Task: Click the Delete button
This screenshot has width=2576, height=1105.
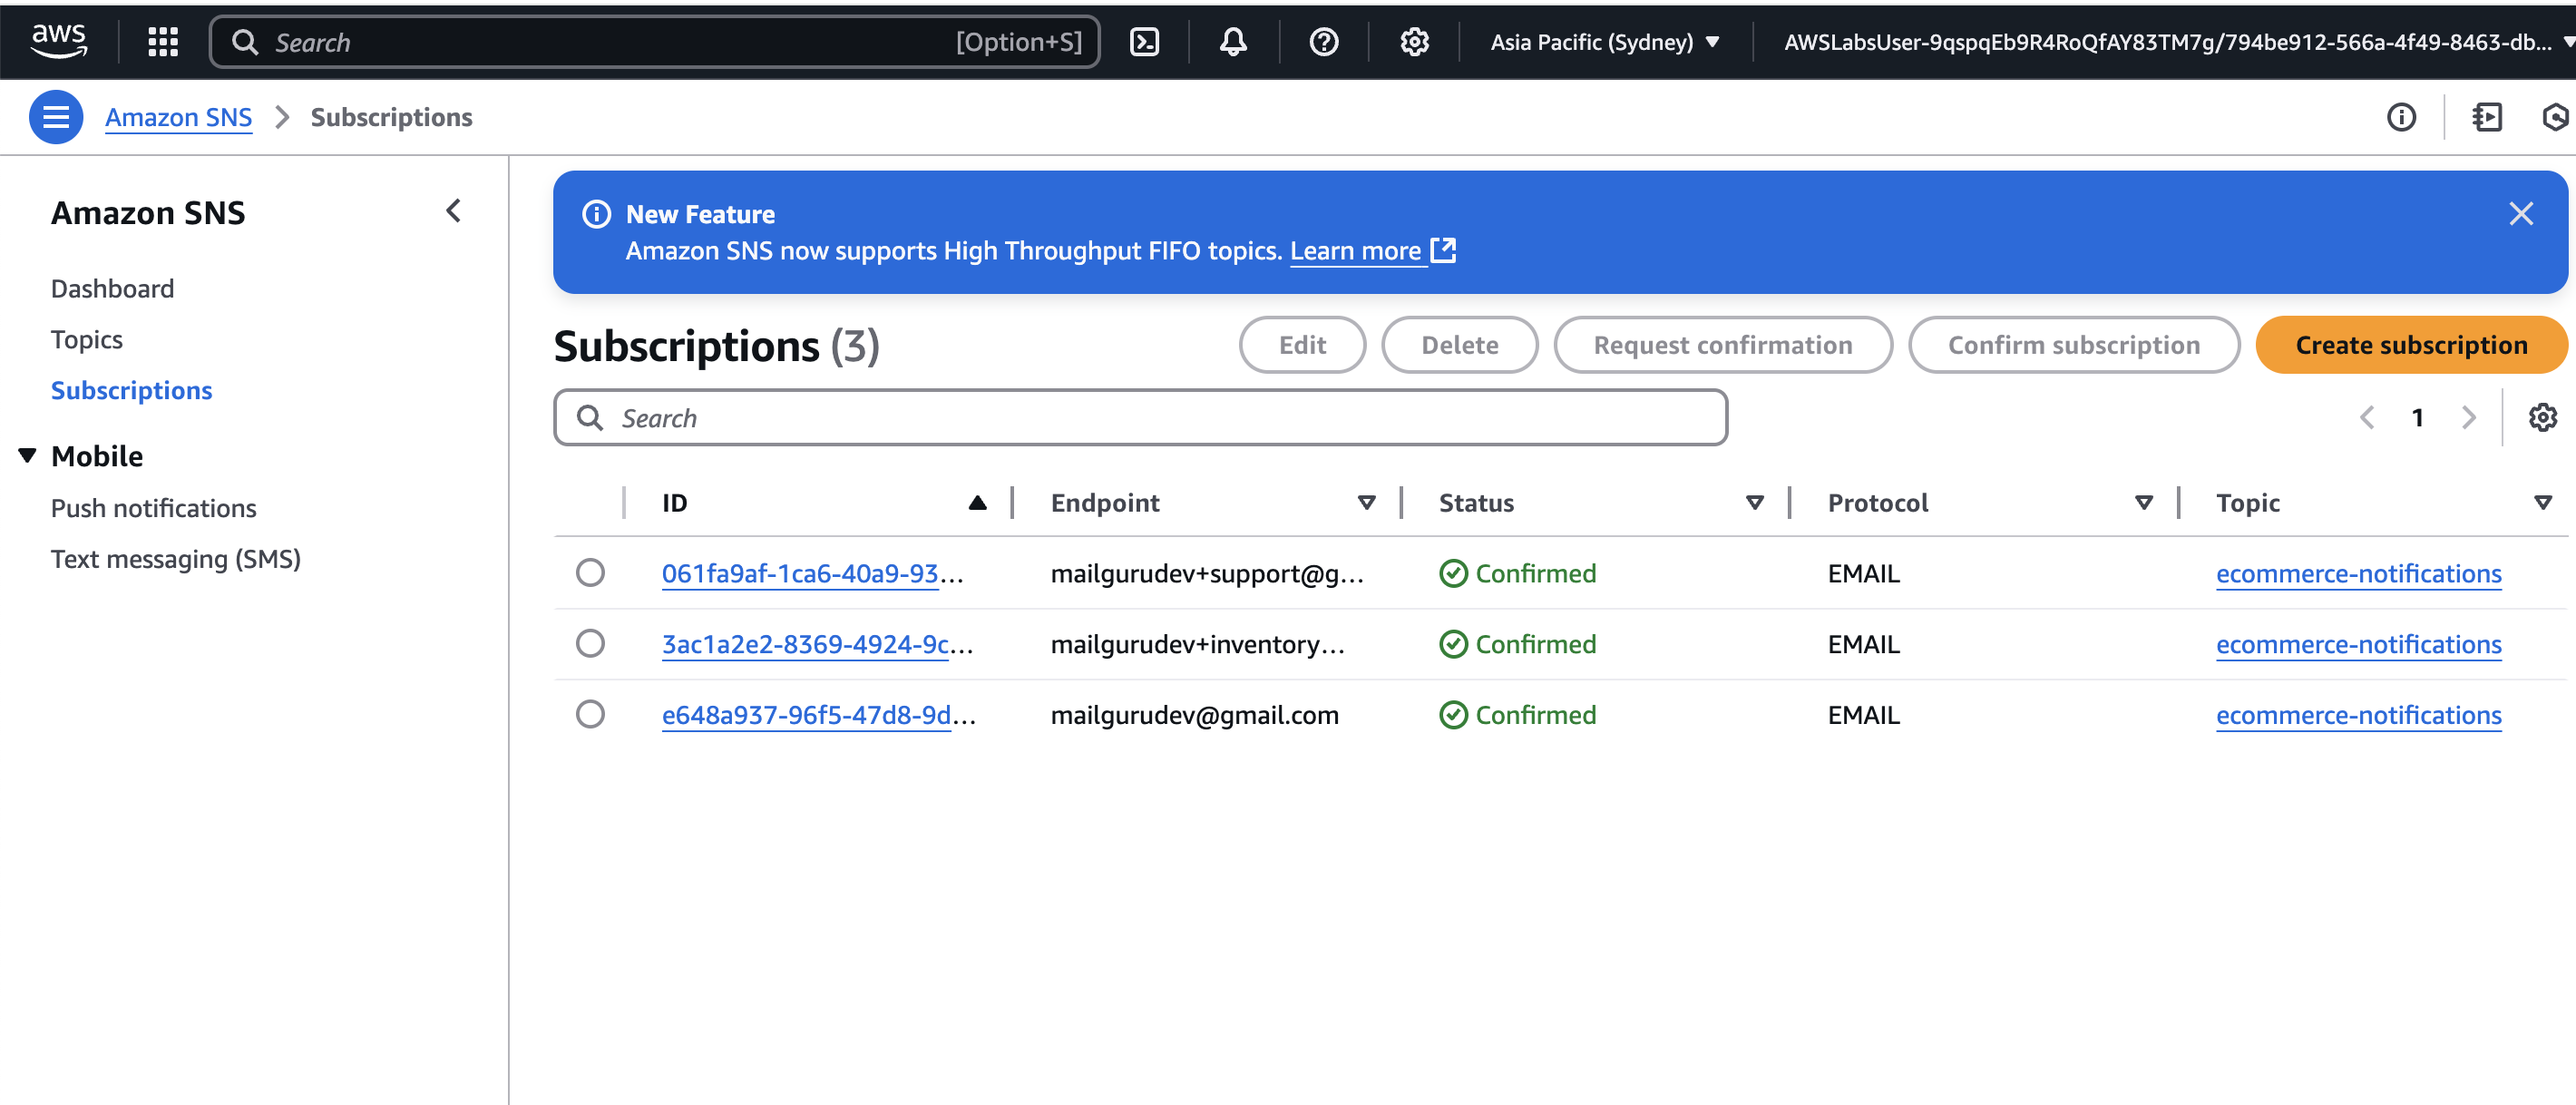Action: click(x=1459, y=345)
